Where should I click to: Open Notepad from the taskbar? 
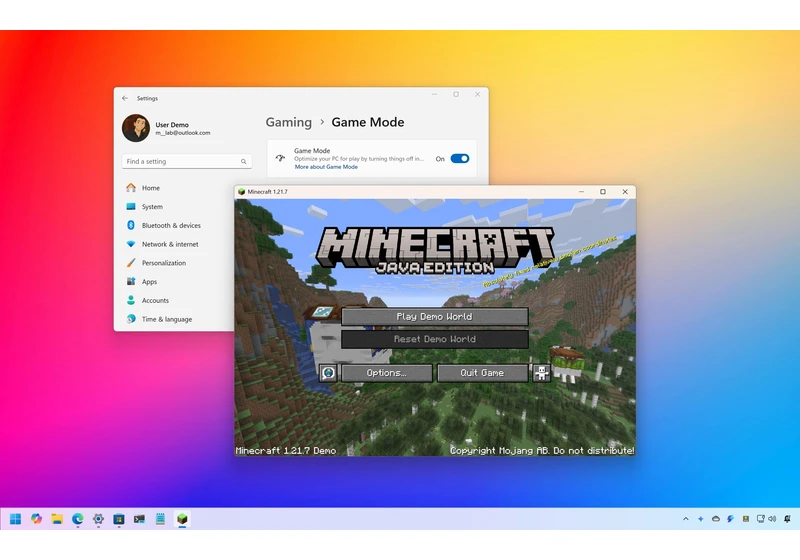click(x=160, y=519)
